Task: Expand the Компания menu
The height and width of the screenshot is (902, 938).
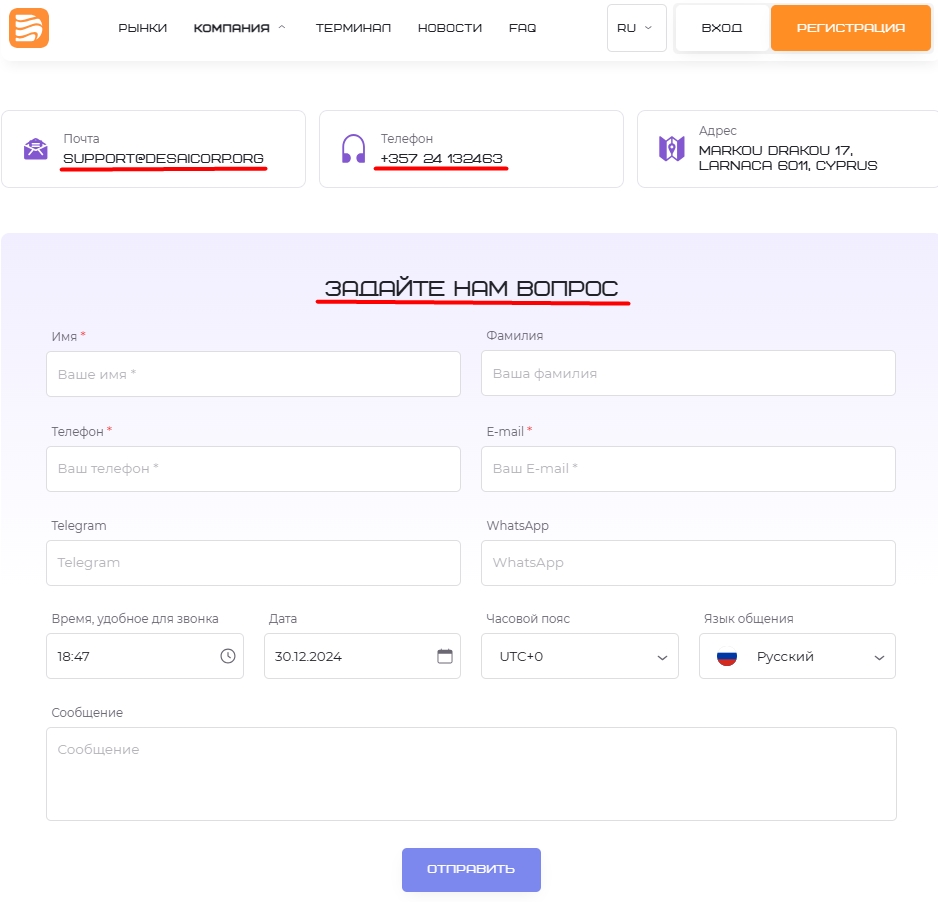Action: pyautogui.click(x=239, y=28)
